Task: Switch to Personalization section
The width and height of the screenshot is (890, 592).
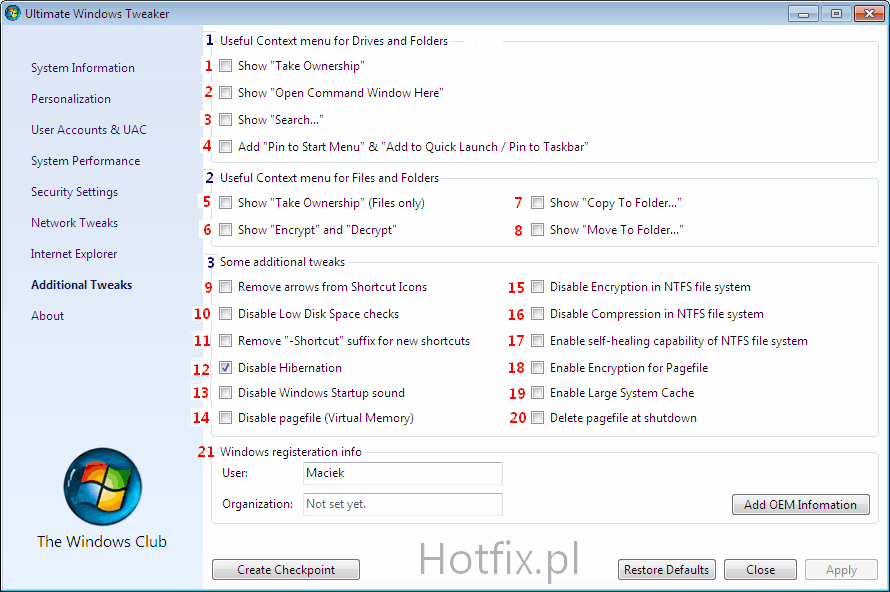Action: [70, 99]
